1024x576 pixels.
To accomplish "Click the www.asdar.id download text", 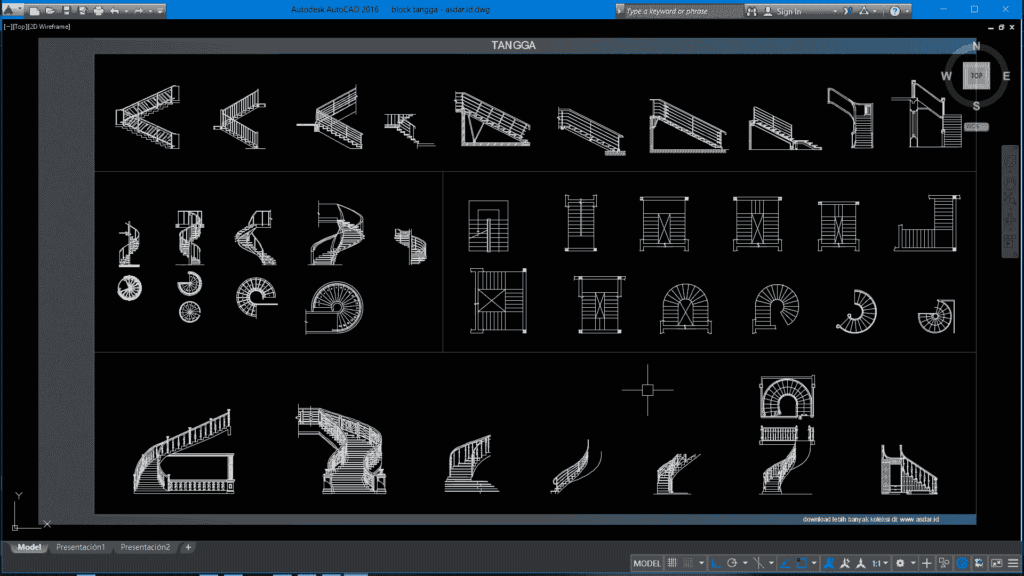I will point(871,519).
